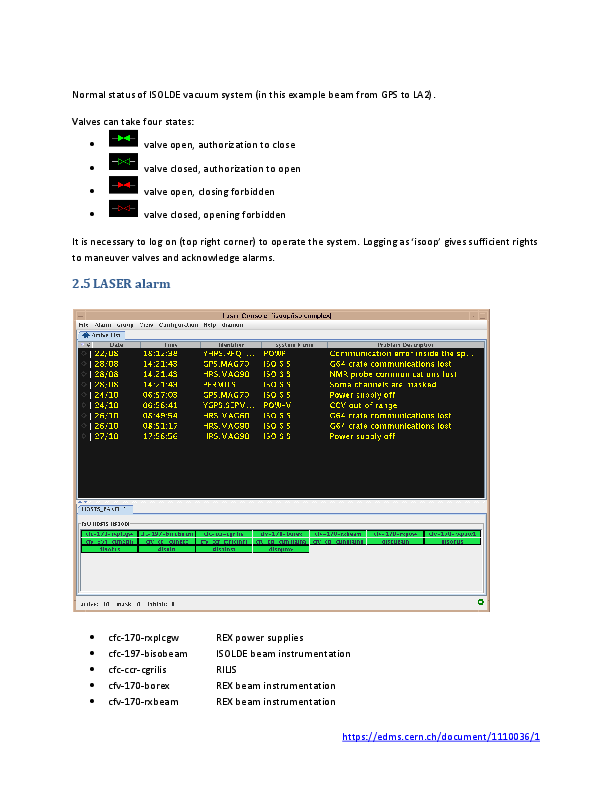This screenshot has height=792, width=612.
Task: Click the row icon beside the 06:57:08 alarm
Action: [x=84, y=395]
